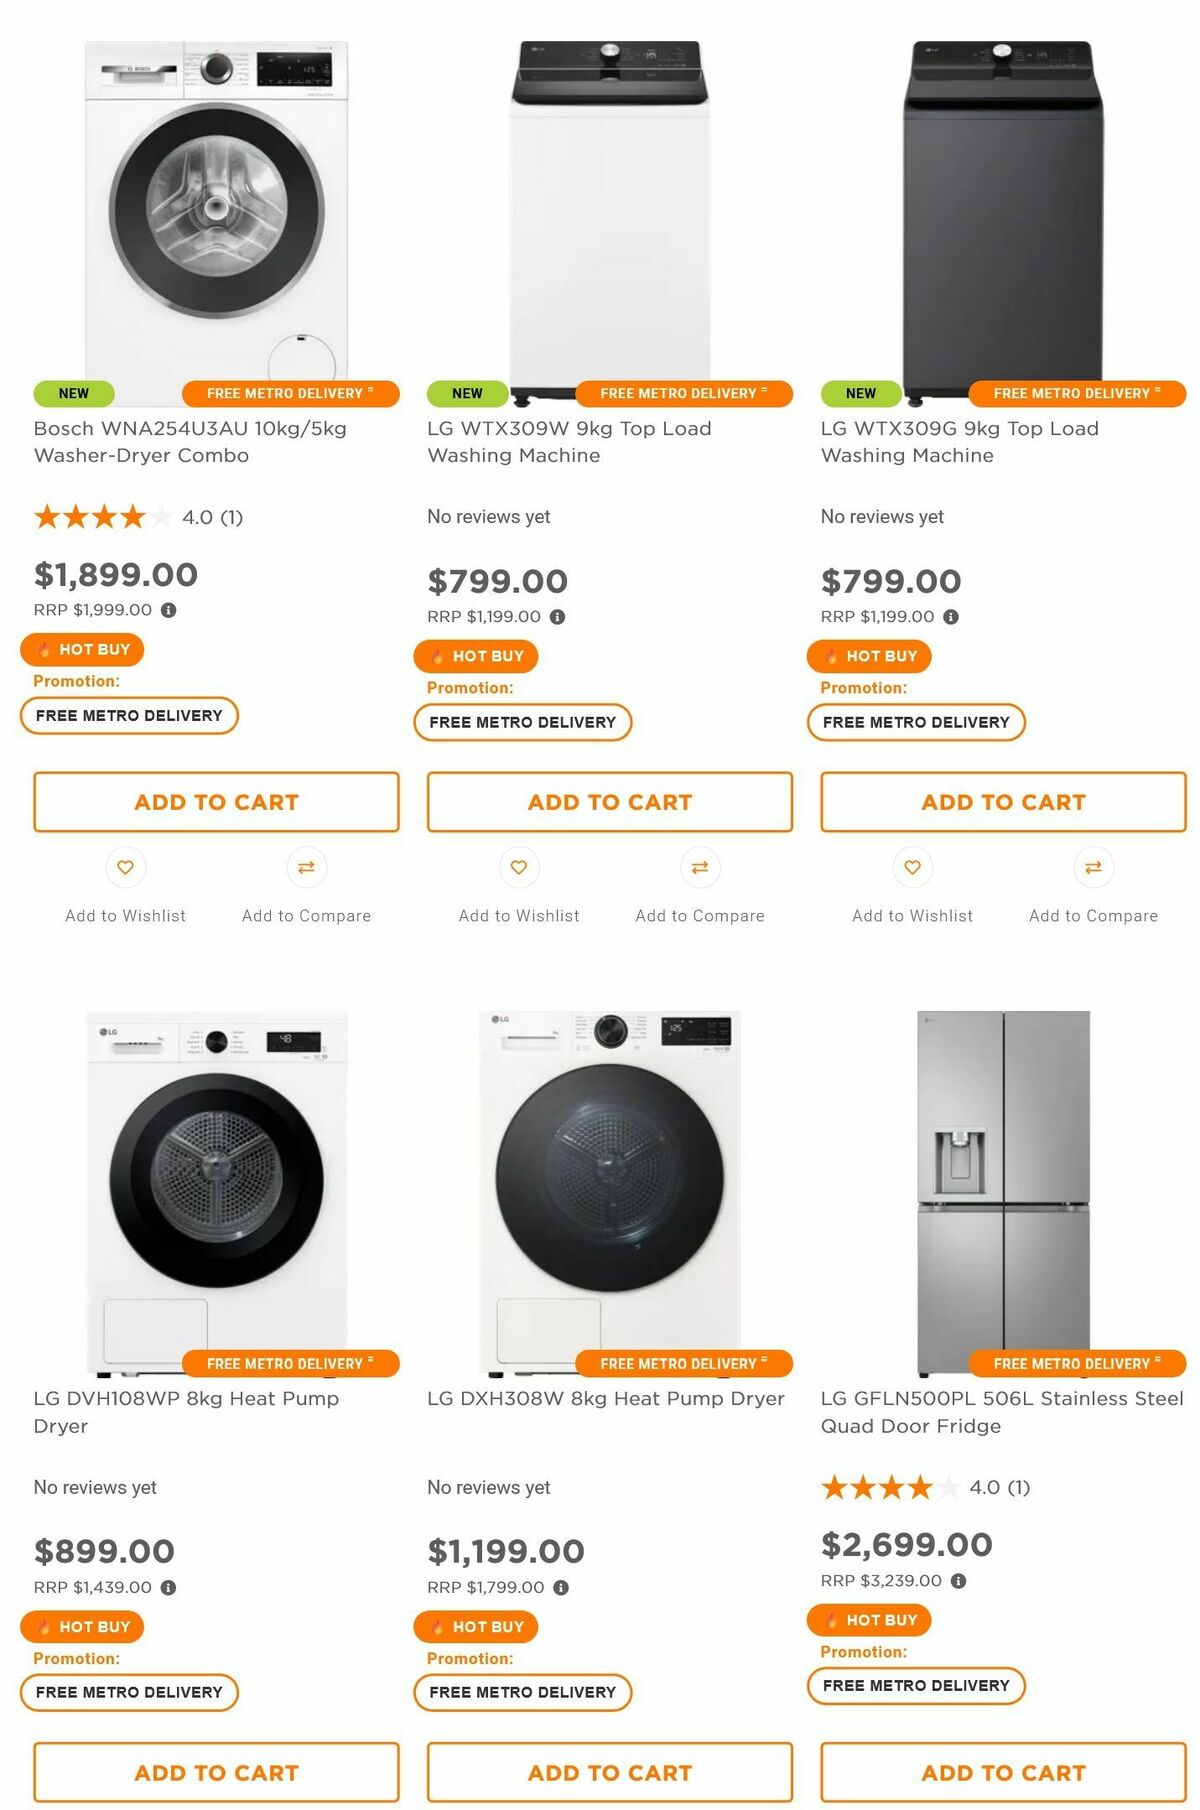Open LG GFLN500PL Quad Door Fridge title
1200x1810 pixels.
click(x=1002, y=1412)
